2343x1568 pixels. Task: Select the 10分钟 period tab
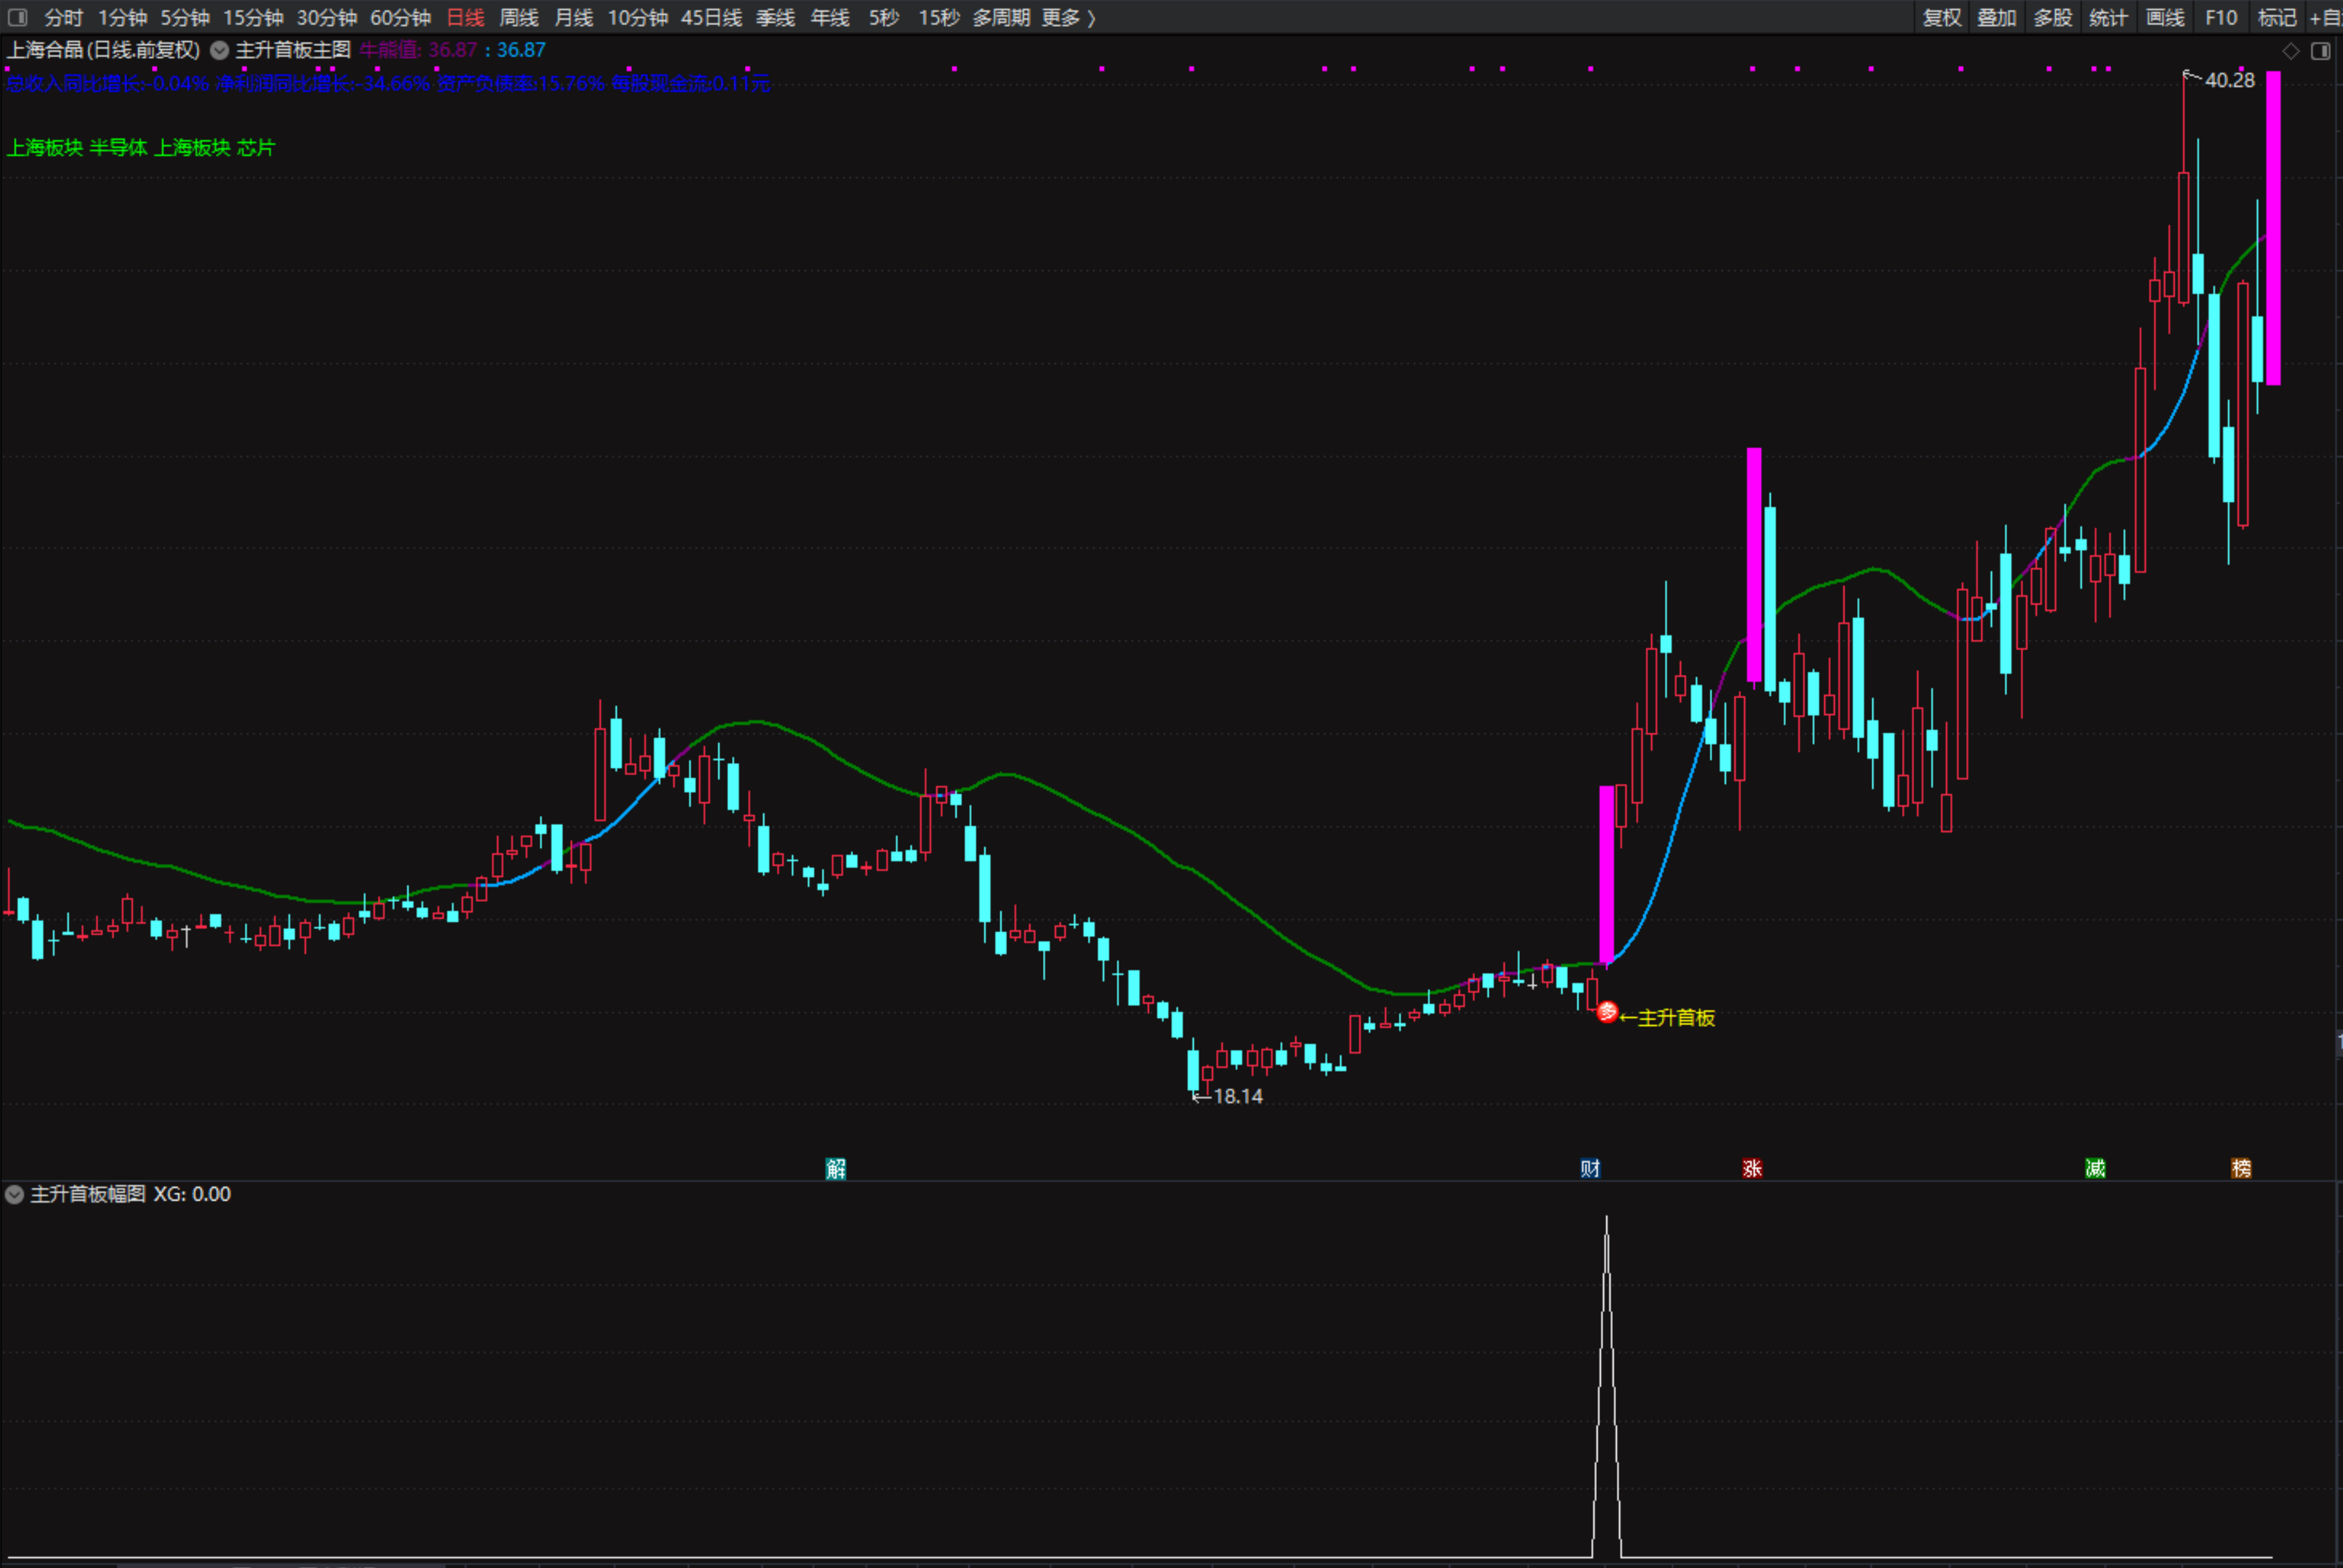(x=638, y=18)
